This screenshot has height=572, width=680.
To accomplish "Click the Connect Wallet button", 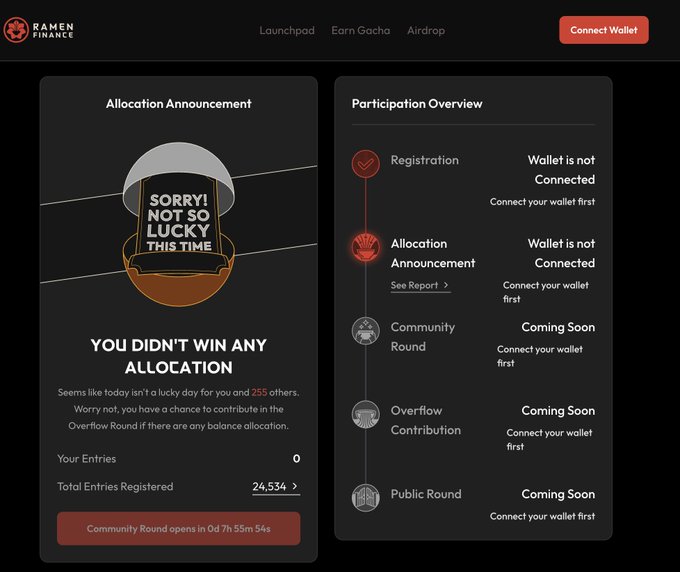I will click(x=604, y=30).
